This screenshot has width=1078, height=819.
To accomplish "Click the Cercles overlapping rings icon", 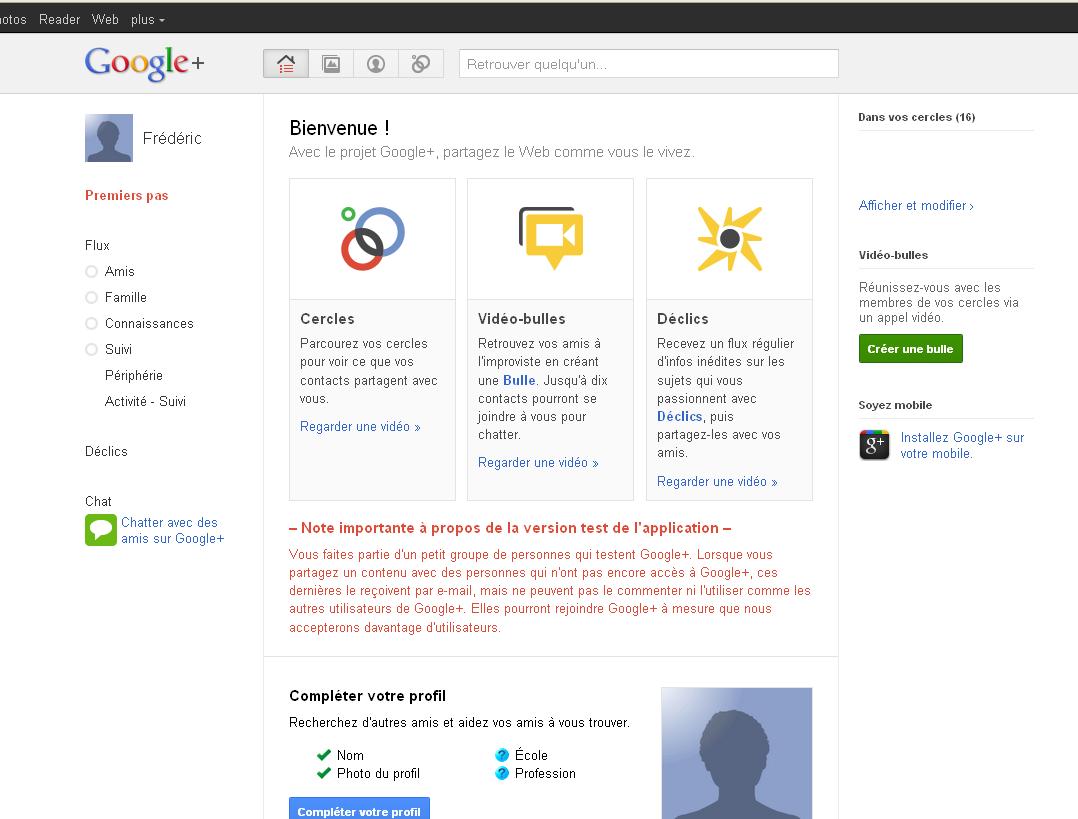I will 372,239.
